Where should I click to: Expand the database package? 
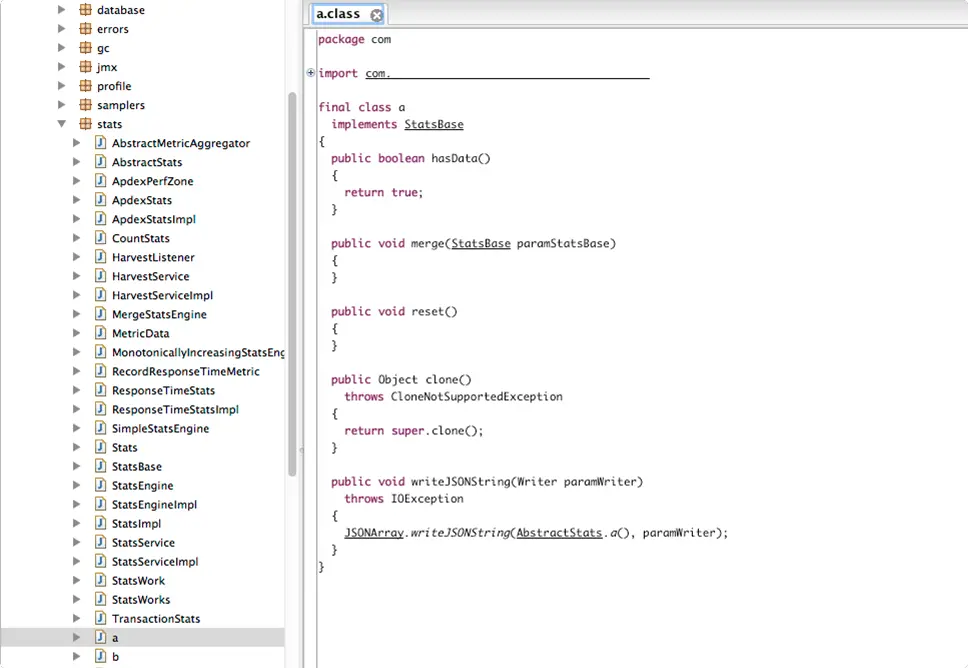point(62,10)
